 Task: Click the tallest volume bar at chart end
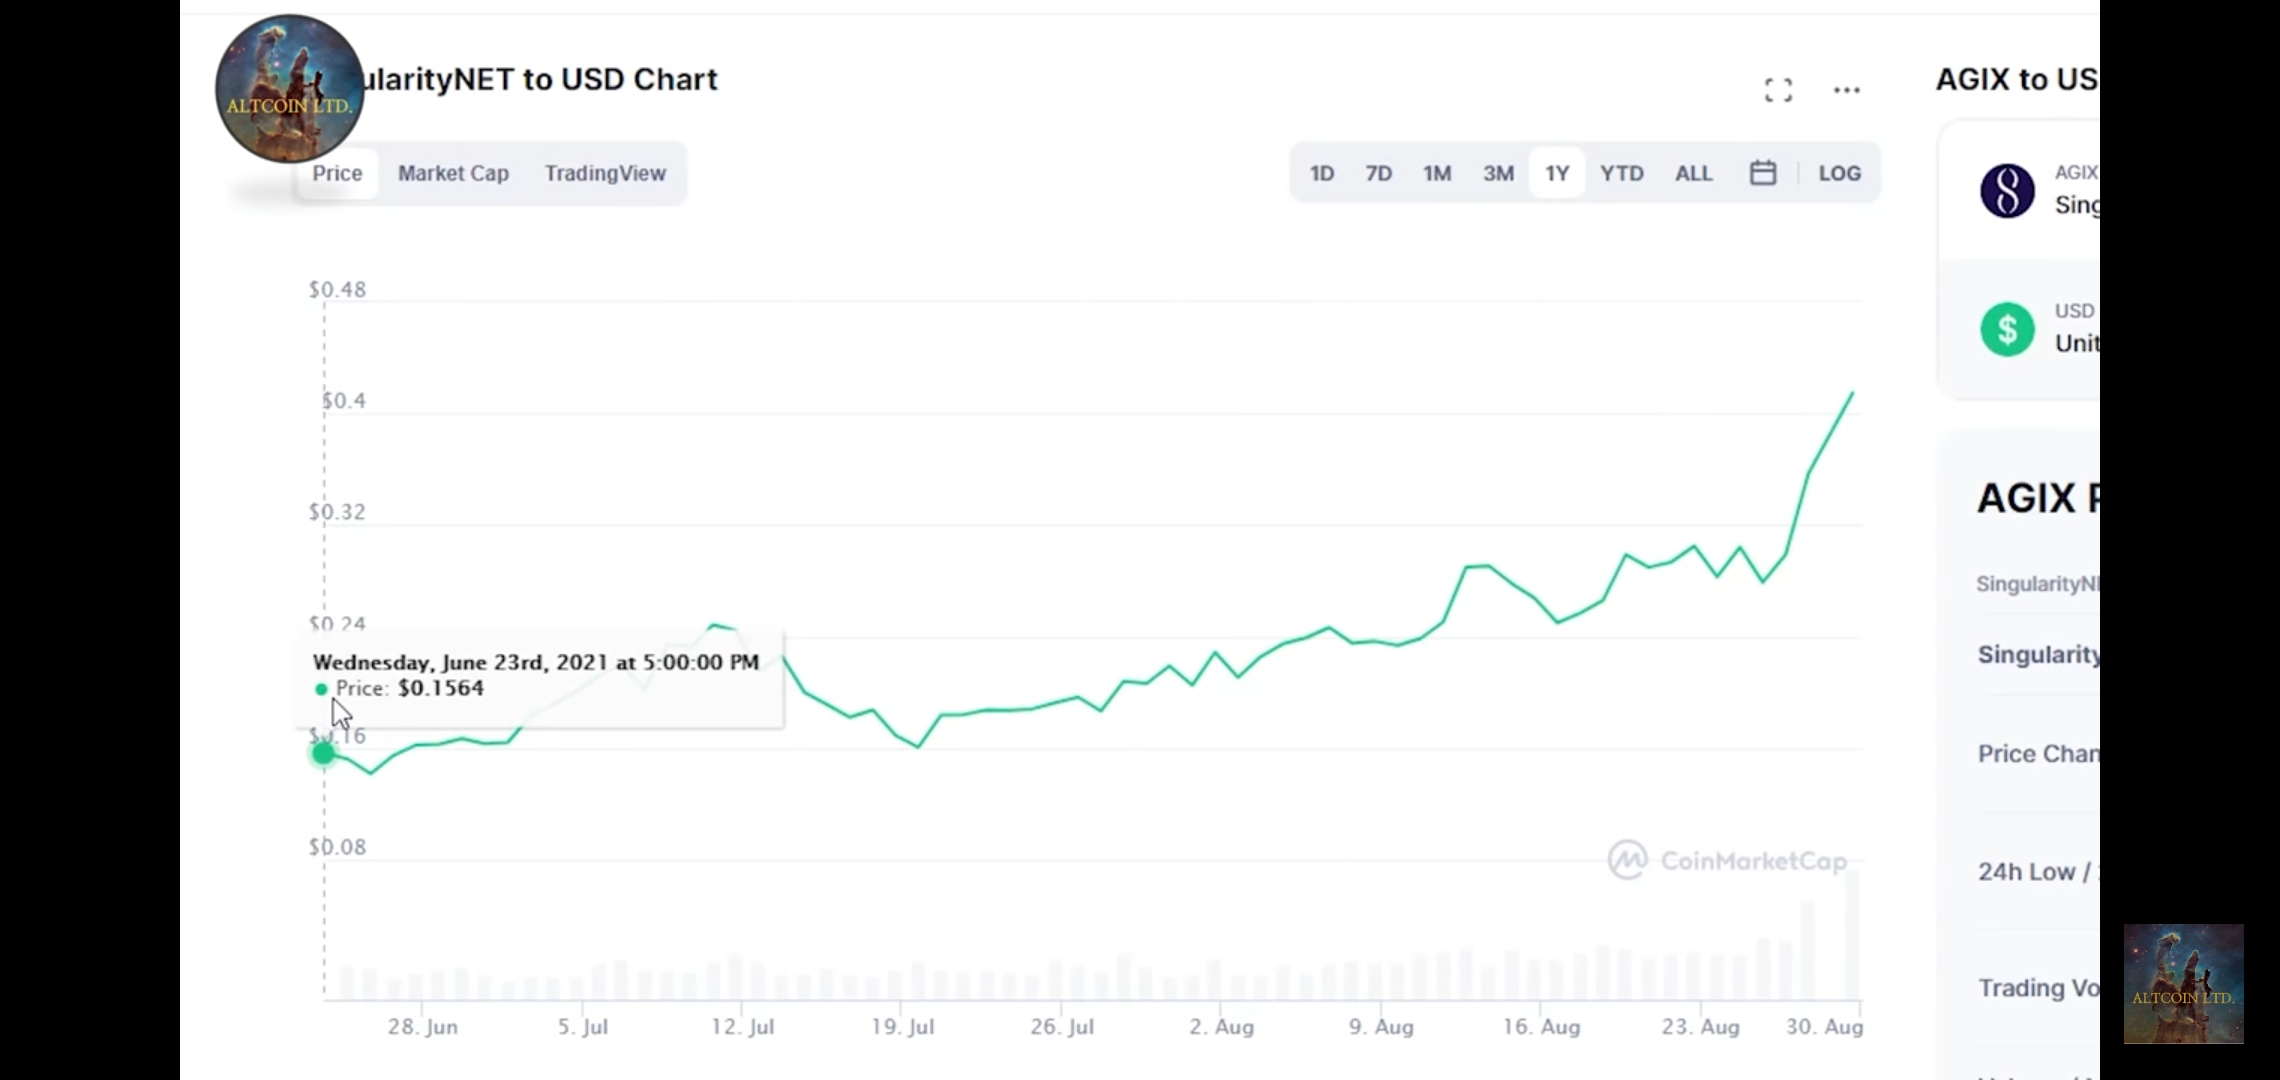click(1852, 934)
